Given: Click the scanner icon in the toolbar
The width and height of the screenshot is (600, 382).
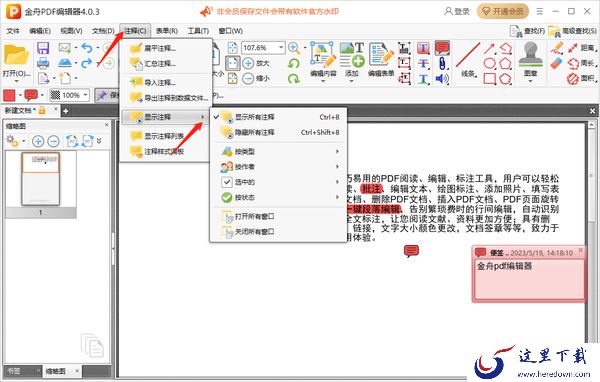Looking at the screenshot, I should (x=65, y=62).
